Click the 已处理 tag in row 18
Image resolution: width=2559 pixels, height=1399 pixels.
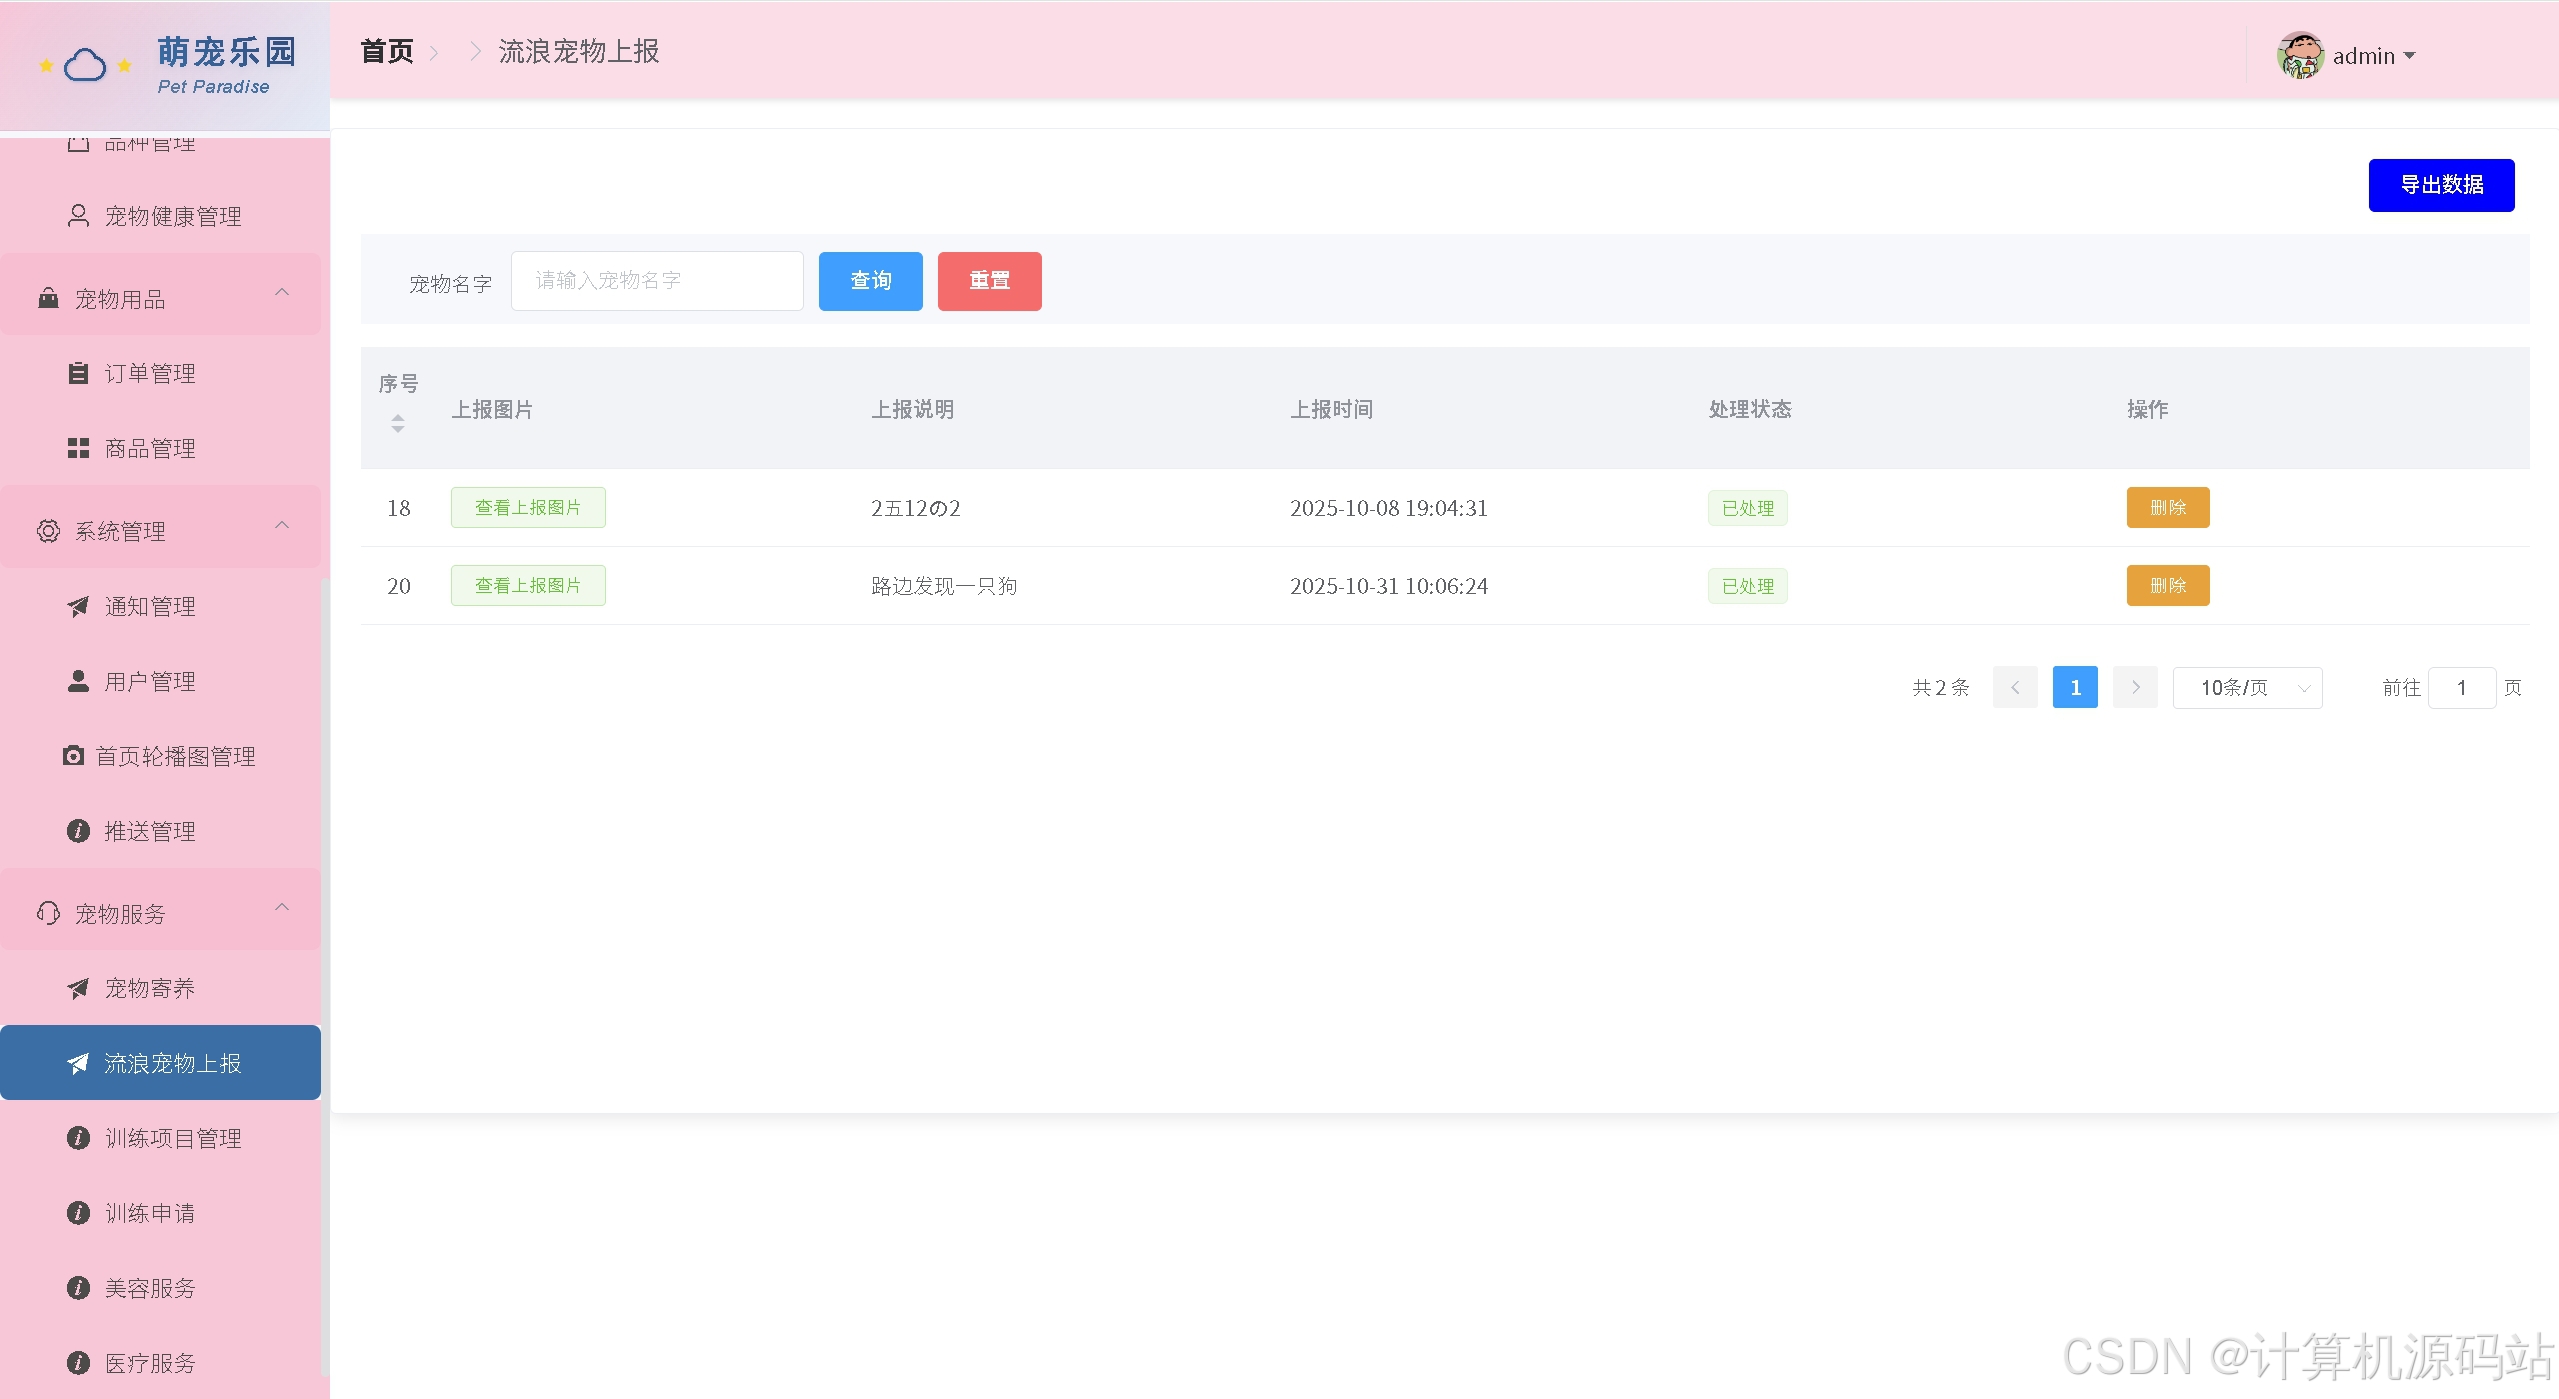pyautogui.click(x=1747, y=508)
